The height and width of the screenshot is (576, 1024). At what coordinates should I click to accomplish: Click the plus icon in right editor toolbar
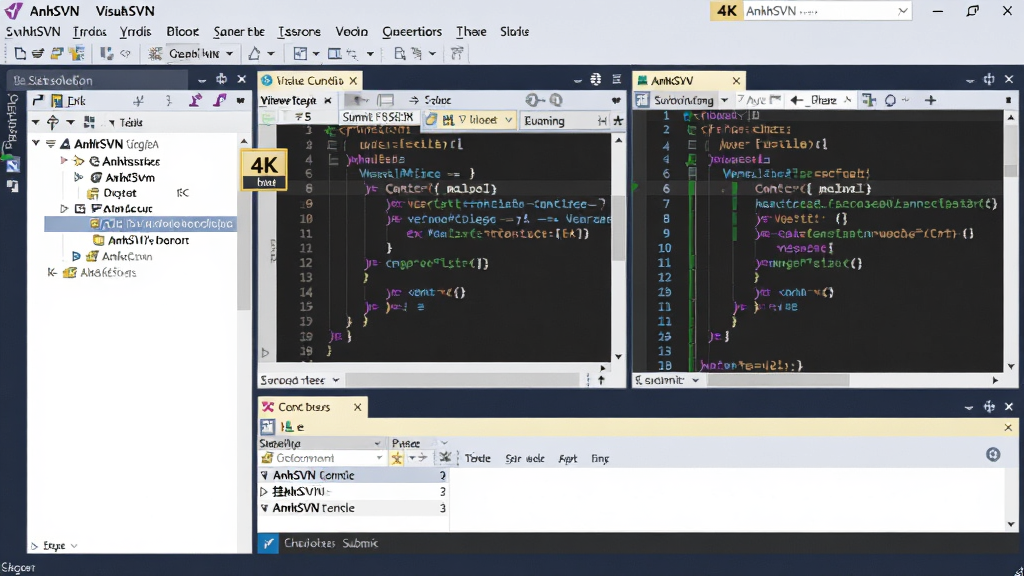(x=931, y=100)
